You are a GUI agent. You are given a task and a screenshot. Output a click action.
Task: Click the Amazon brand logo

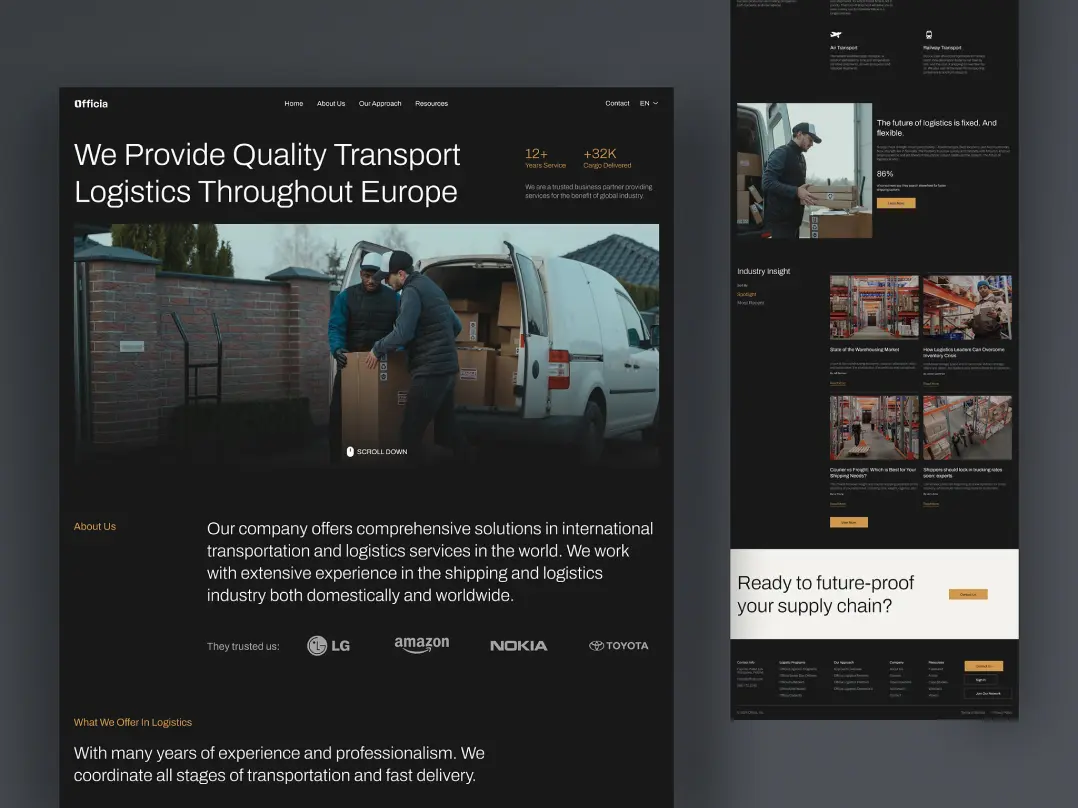(421, 645)
